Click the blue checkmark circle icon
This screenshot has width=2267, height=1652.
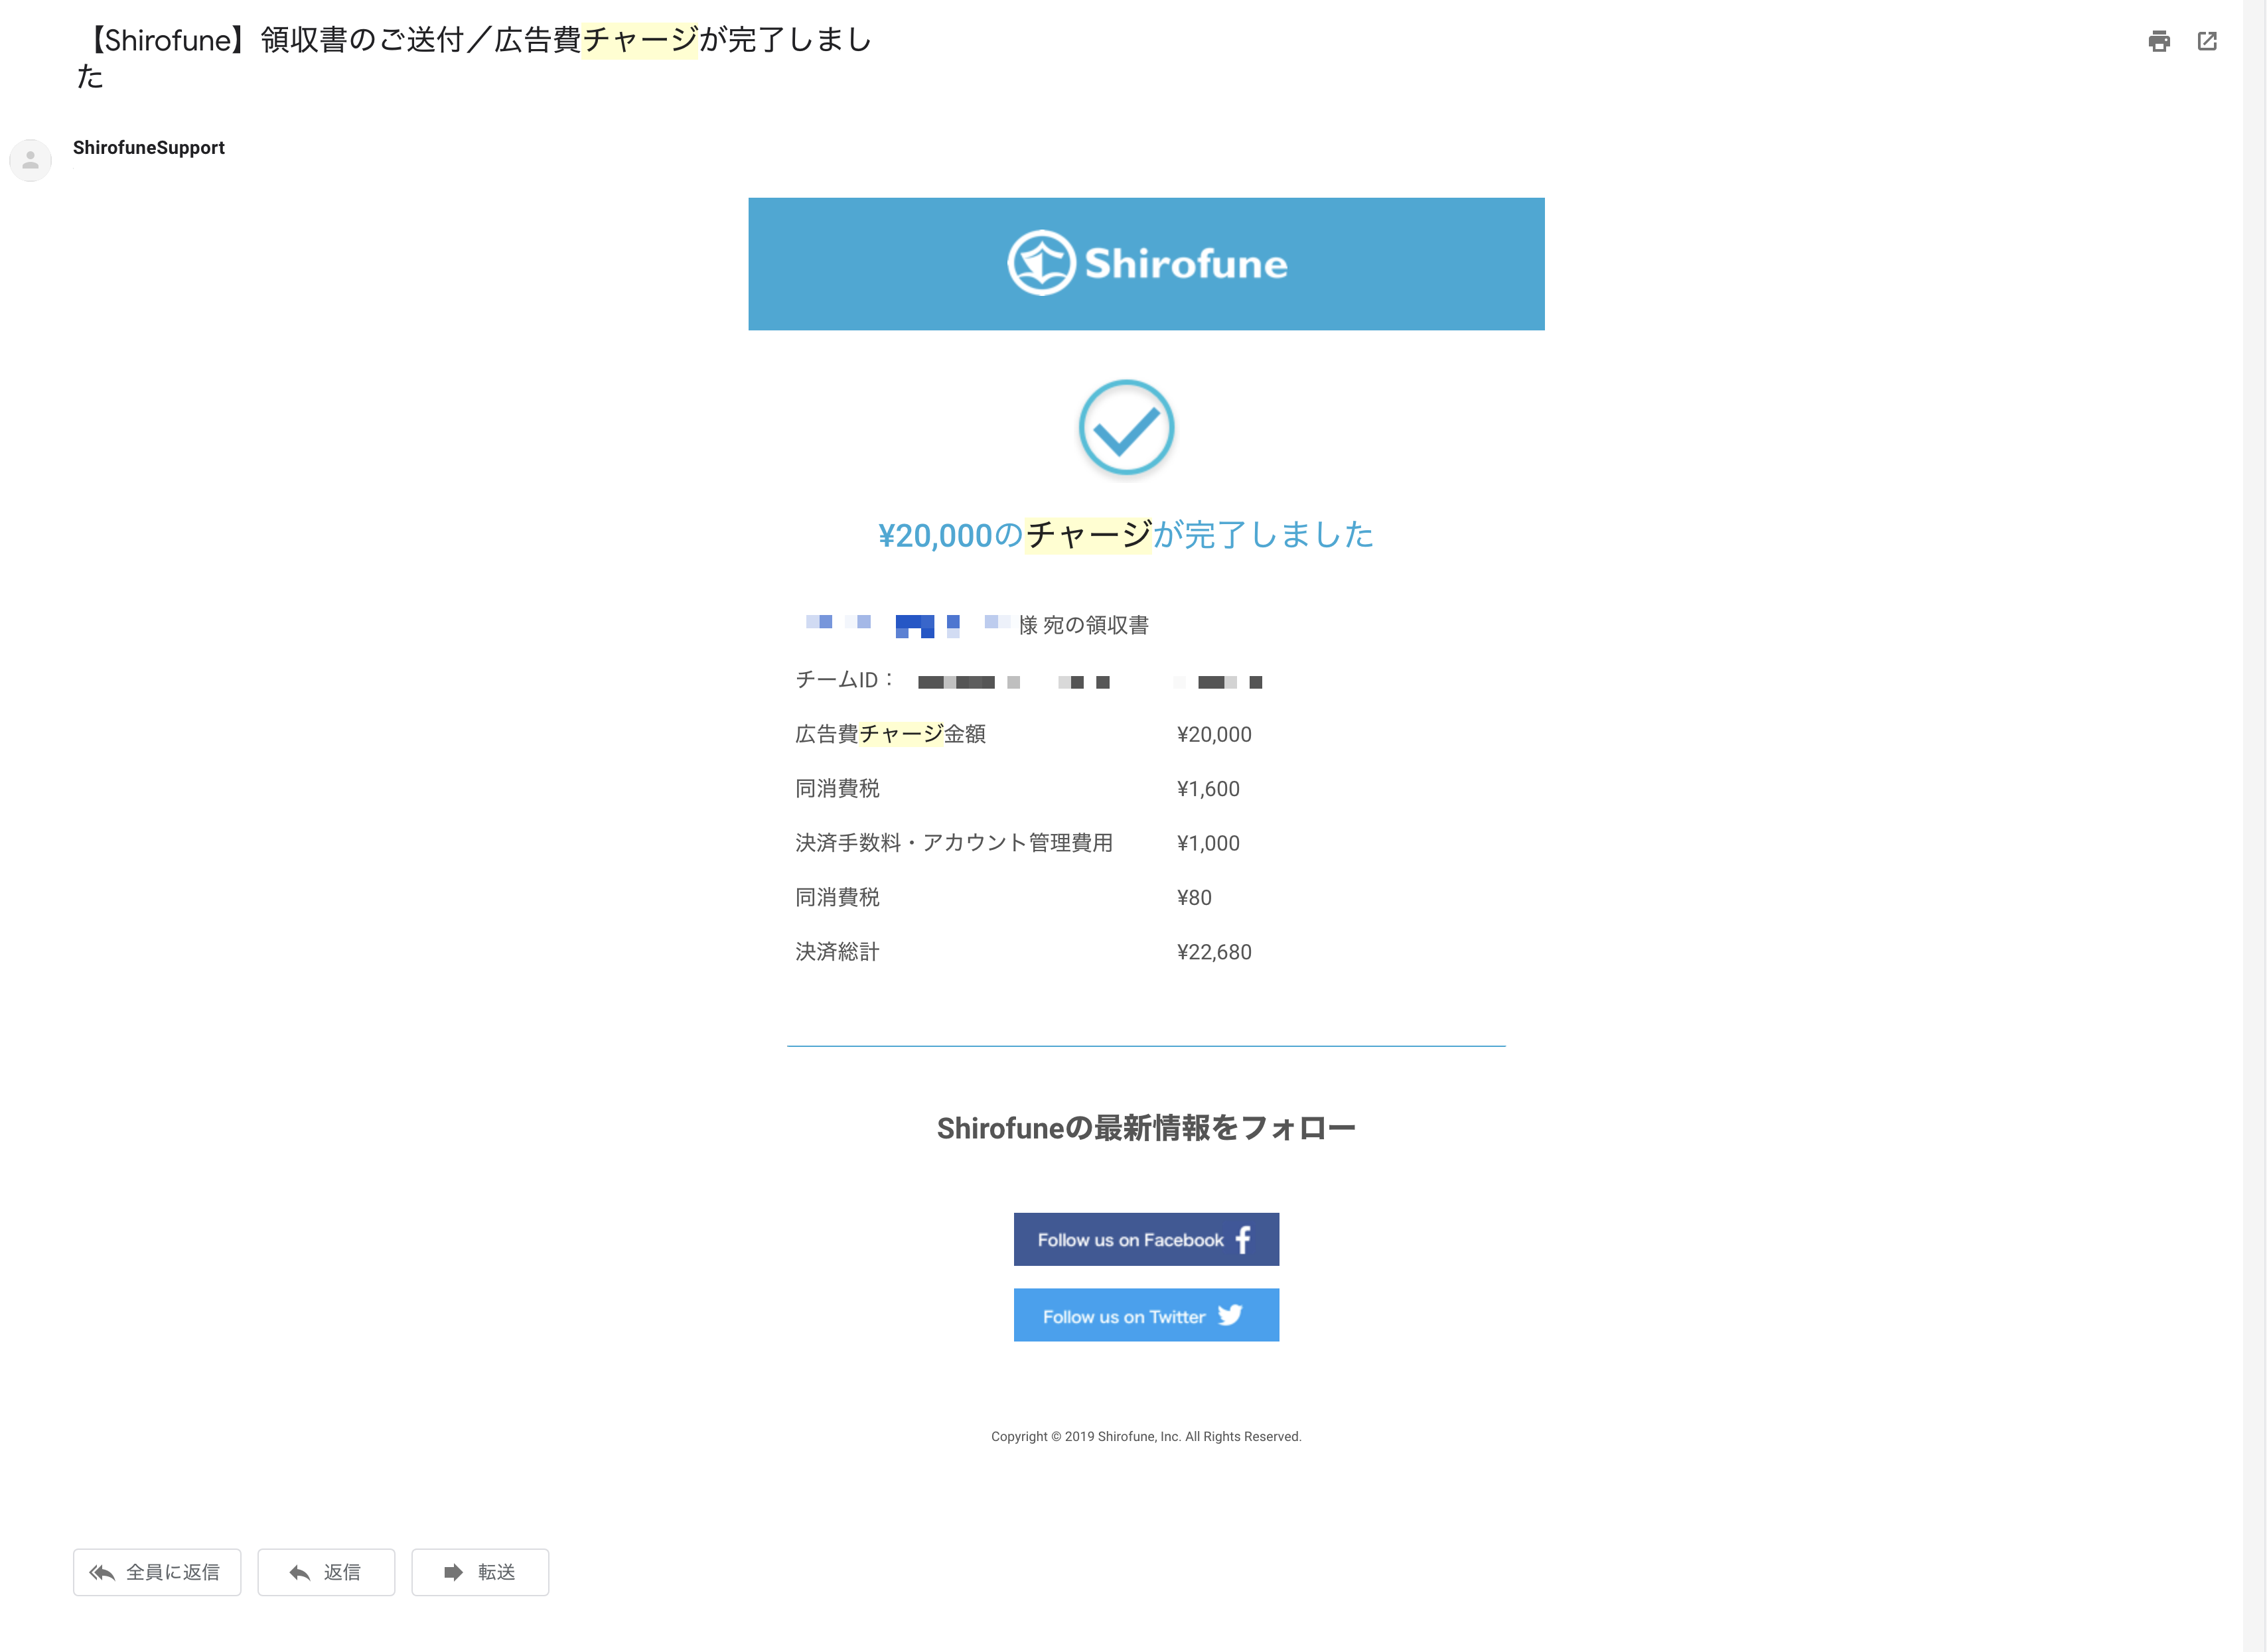pos(1126,427)
